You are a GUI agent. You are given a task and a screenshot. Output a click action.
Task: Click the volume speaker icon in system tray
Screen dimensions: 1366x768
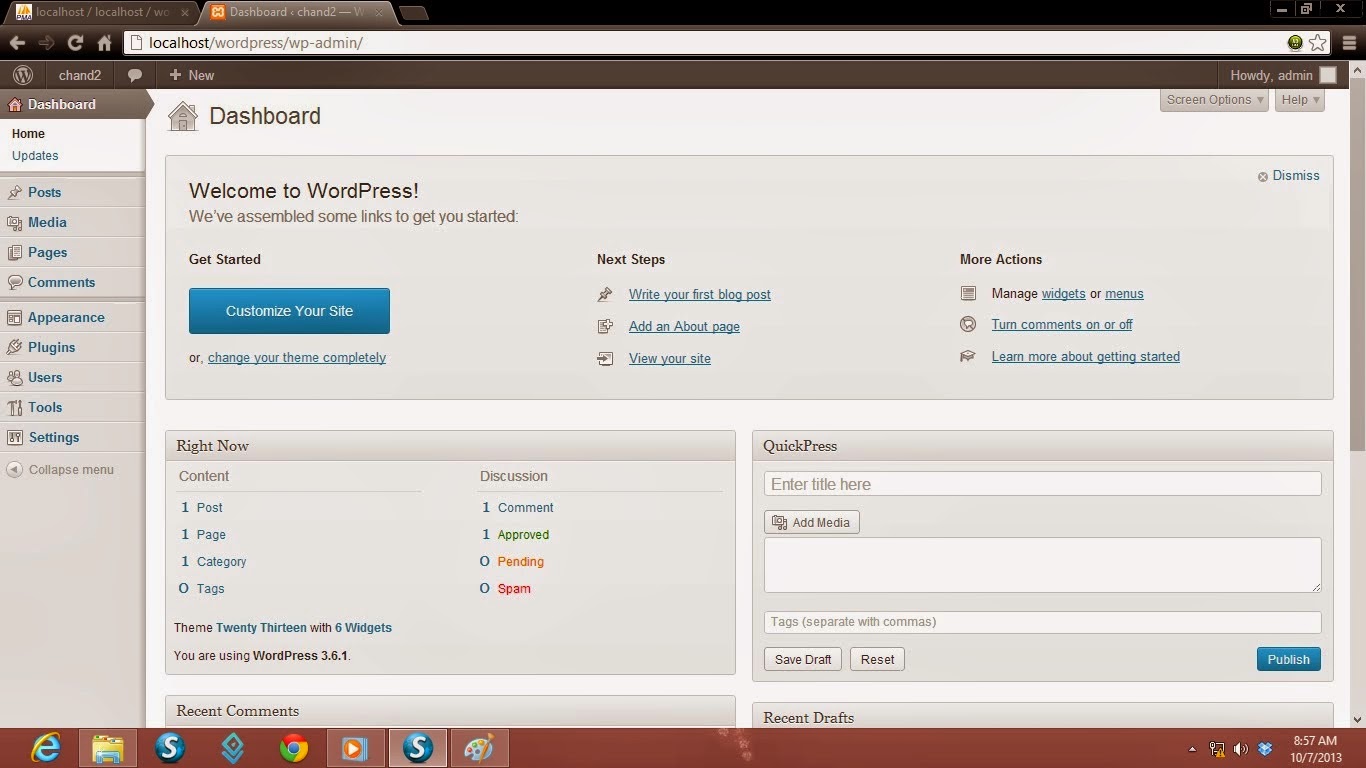point(1241,748)
